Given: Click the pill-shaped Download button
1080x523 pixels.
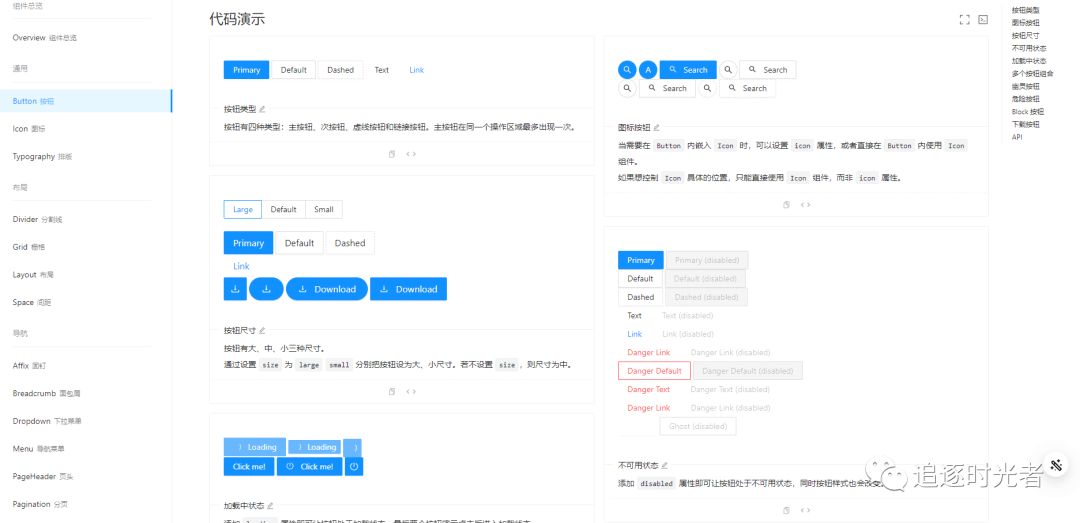Looking at the screenshot, I should 326,289.
